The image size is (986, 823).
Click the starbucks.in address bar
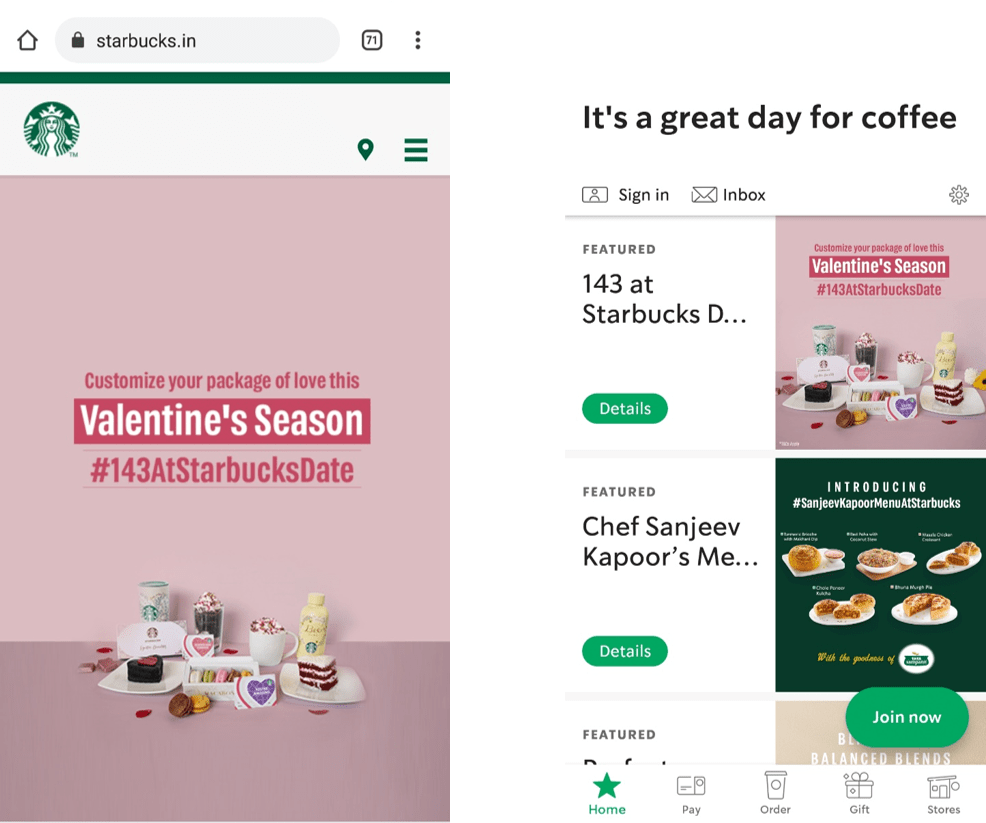(197, 40)
